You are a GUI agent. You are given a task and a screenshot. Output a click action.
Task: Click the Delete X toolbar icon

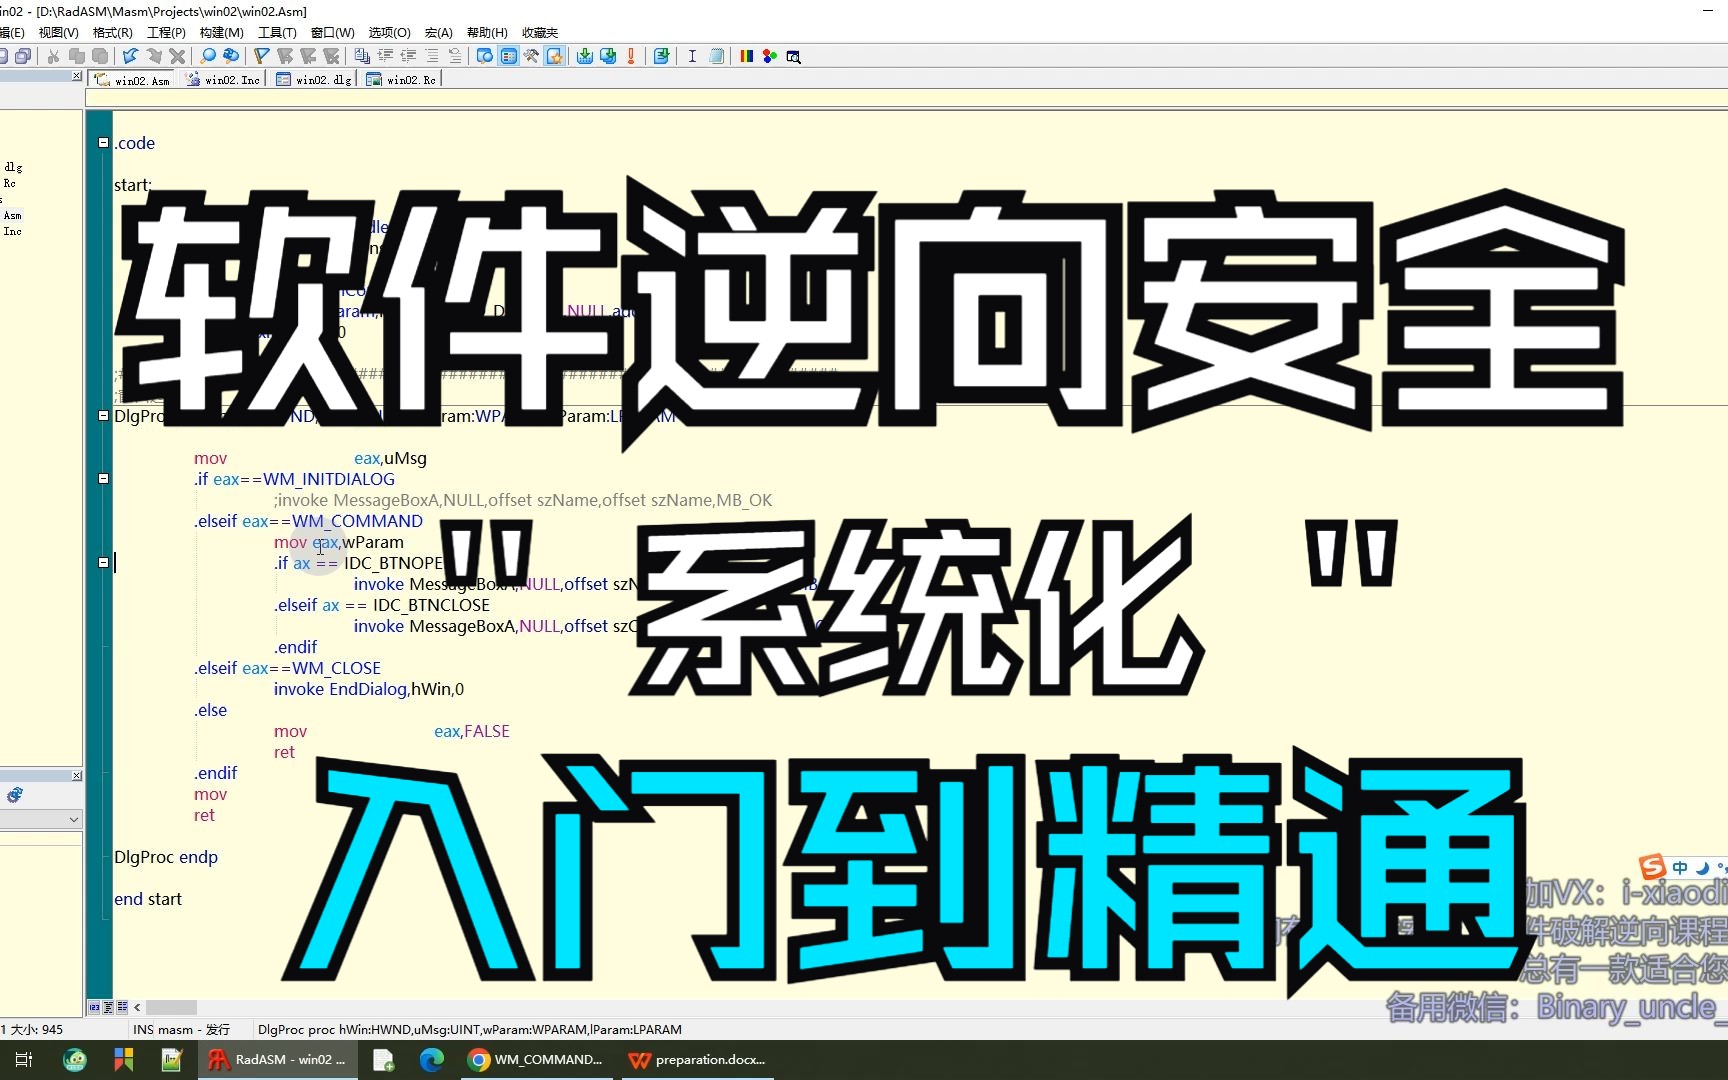(x=177, y=56)
